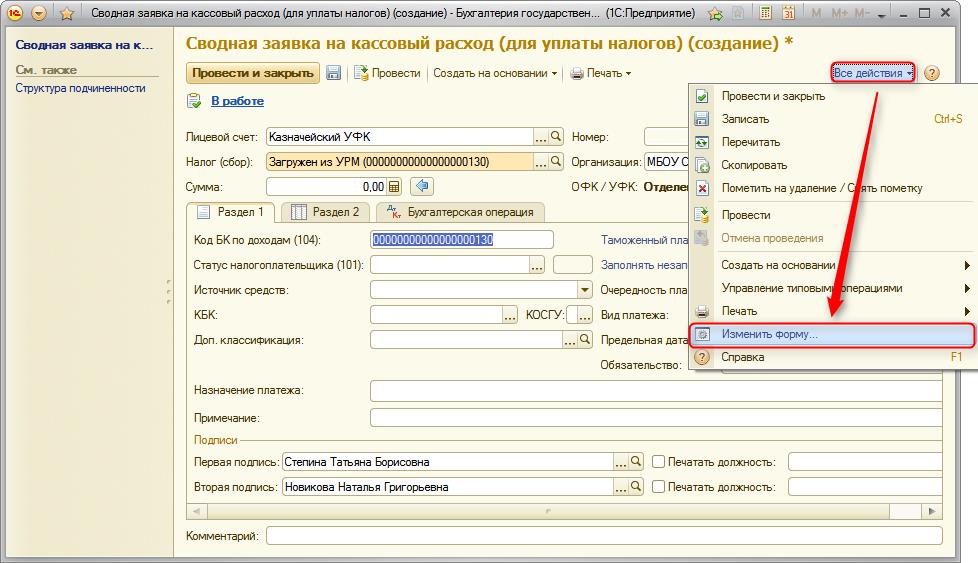Open the main menu round dropdown in title bar
Screen dimensions: 978x563
point(39,12)
